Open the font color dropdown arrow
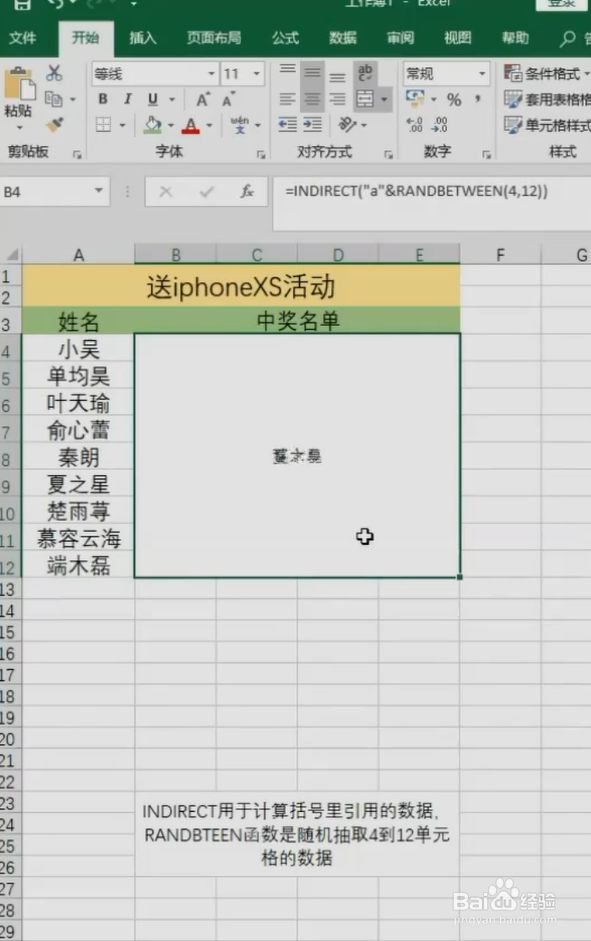The width and height of the screenshot is (591, 941). click(x=209, y=125)
